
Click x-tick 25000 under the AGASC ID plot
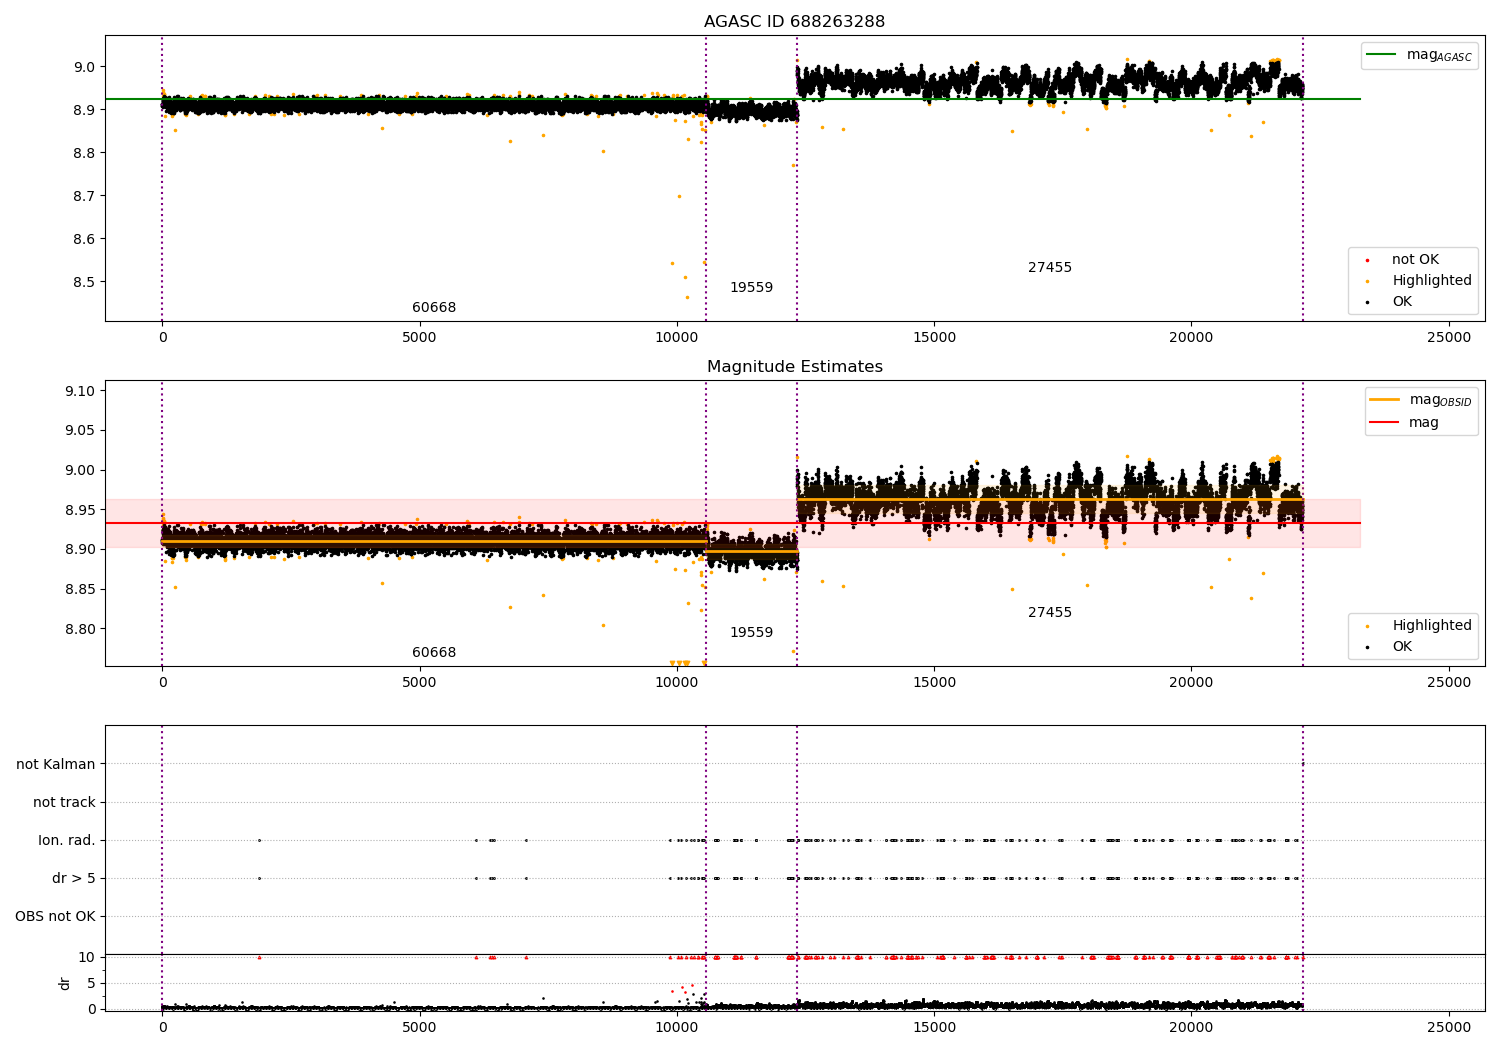(1449, 338)
